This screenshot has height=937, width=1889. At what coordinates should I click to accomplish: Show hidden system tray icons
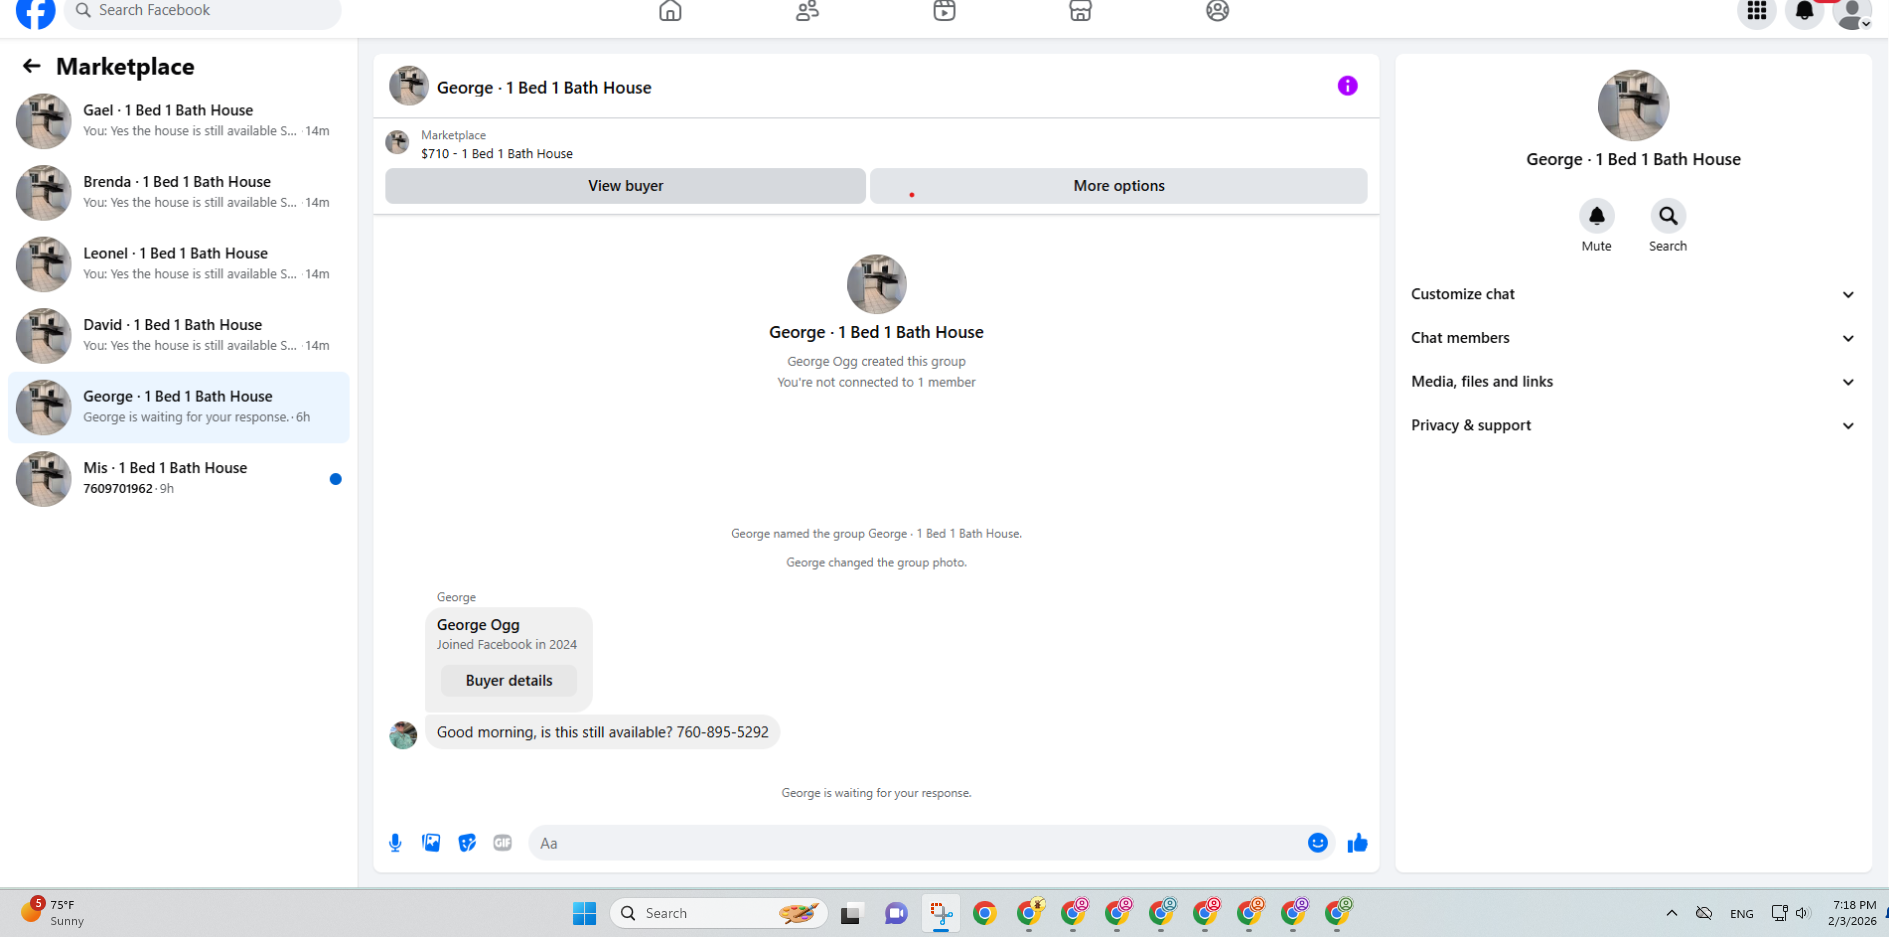click(1671, 913)
